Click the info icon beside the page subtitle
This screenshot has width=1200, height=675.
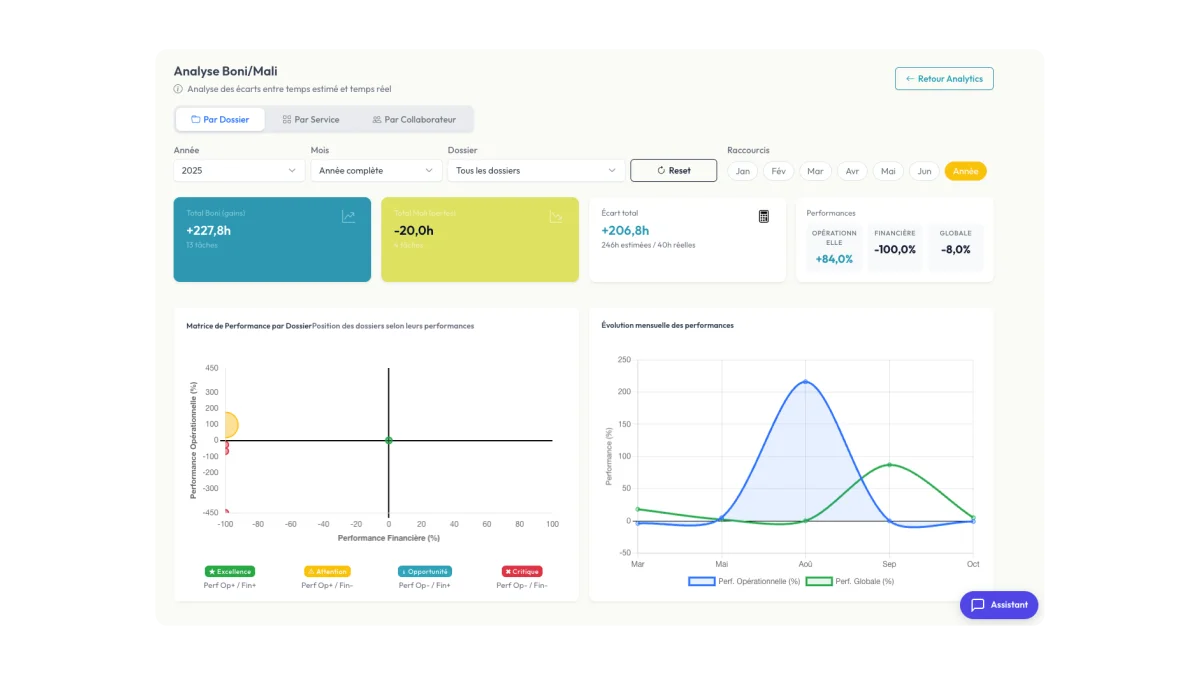pos(178,89)
